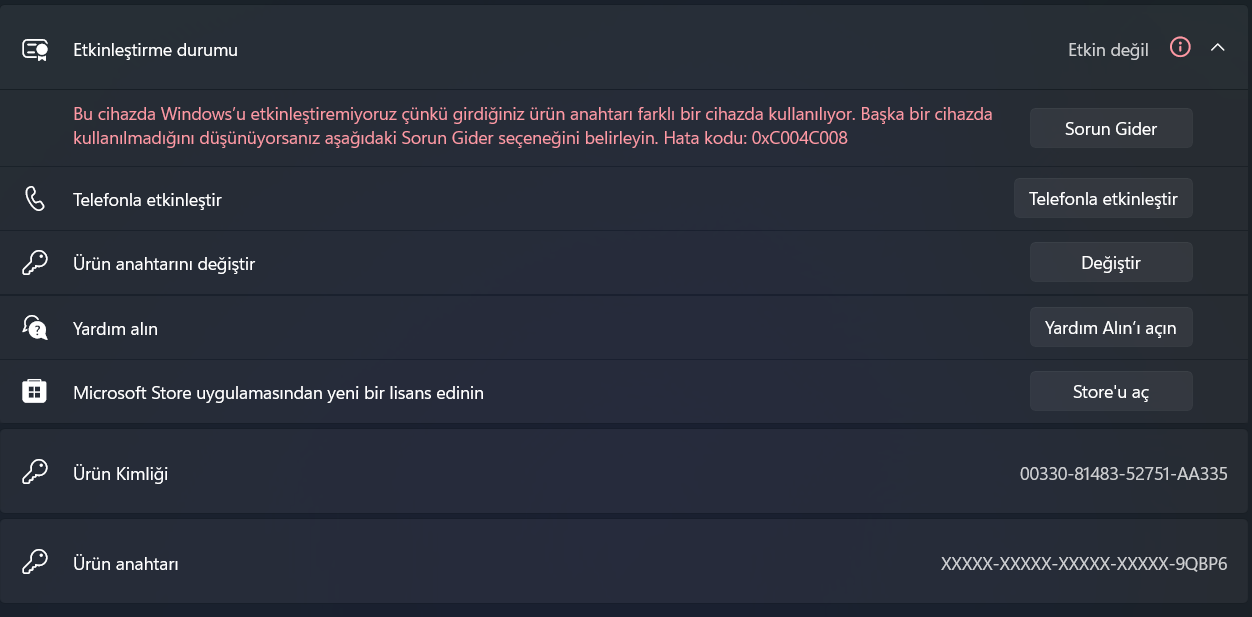Screen dimensions: 1252x617
Task: Click the phone icon for telephone activation
Action: [x=35, y=199]
